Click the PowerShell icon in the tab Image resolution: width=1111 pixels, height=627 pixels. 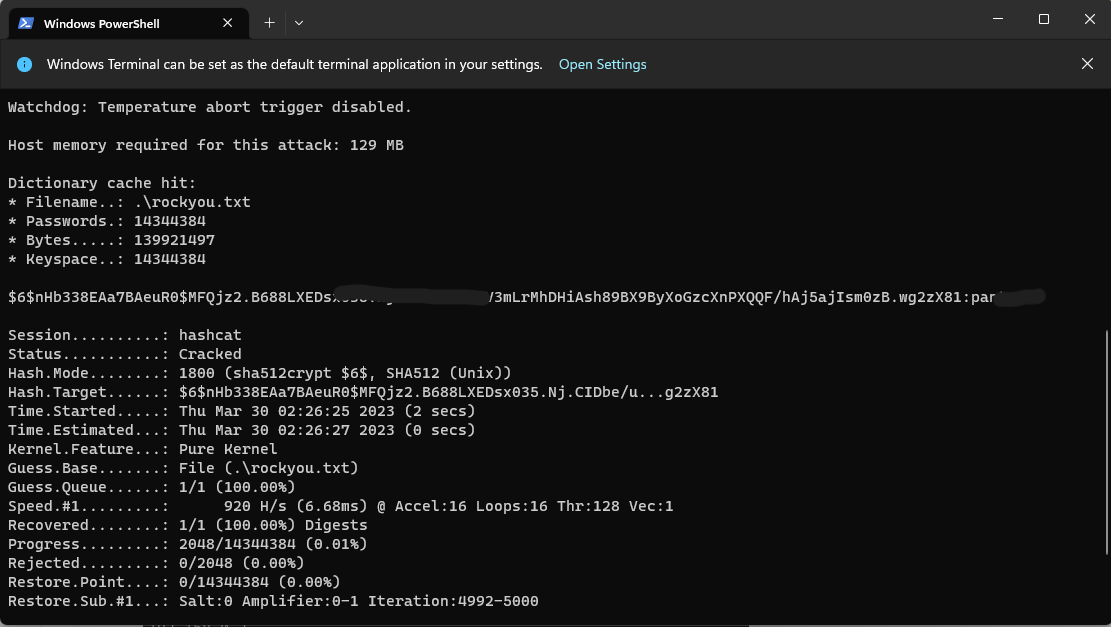[x=26, y=23]
